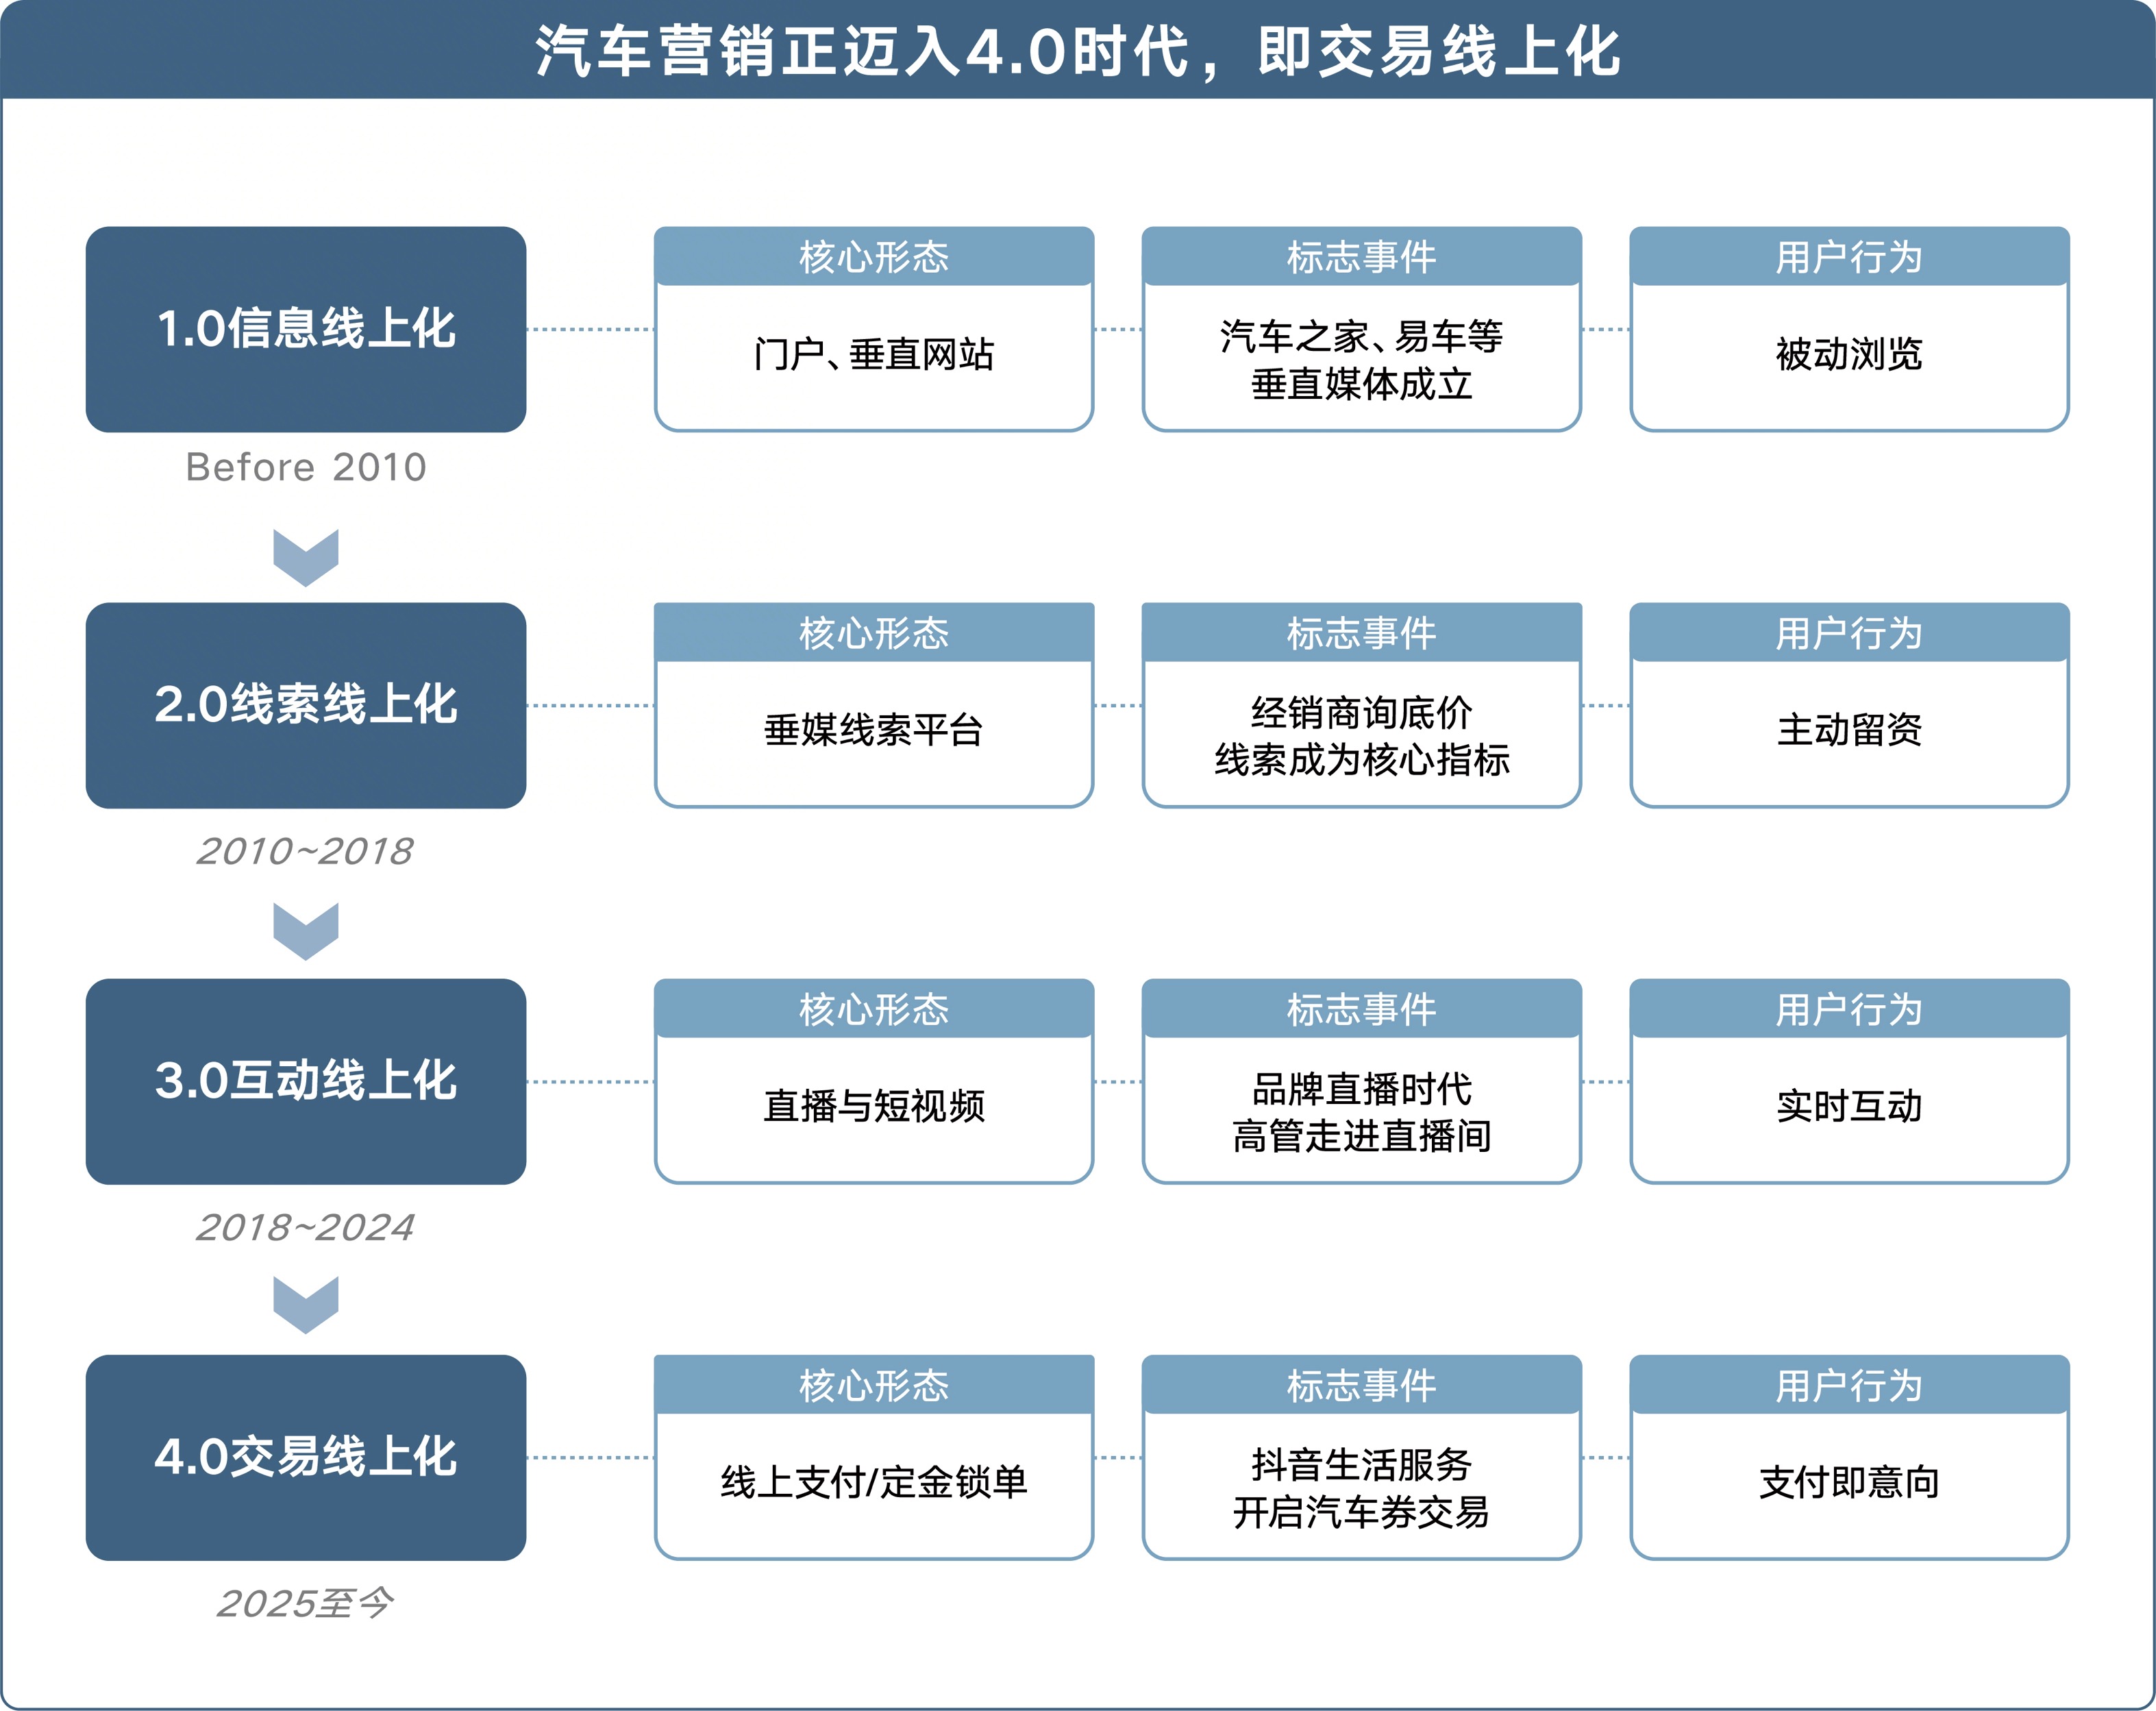Click the 被动浏览 user behavior box
The image size is (2156, 1711).
pos(1849,354)
